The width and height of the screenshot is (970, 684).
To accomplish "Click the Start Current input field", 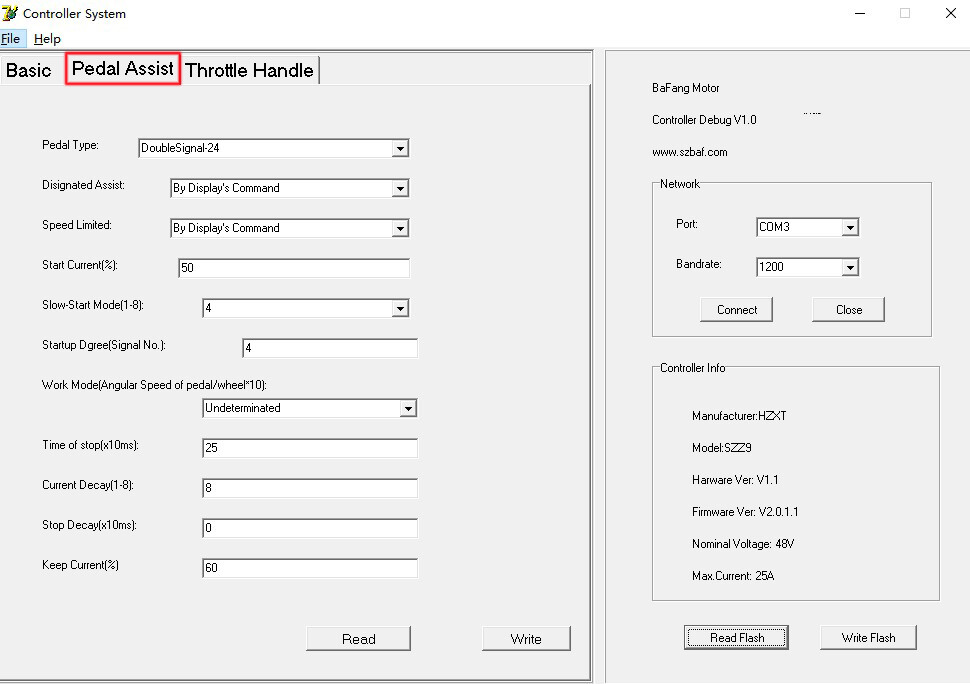I will [x=293, y=268].
